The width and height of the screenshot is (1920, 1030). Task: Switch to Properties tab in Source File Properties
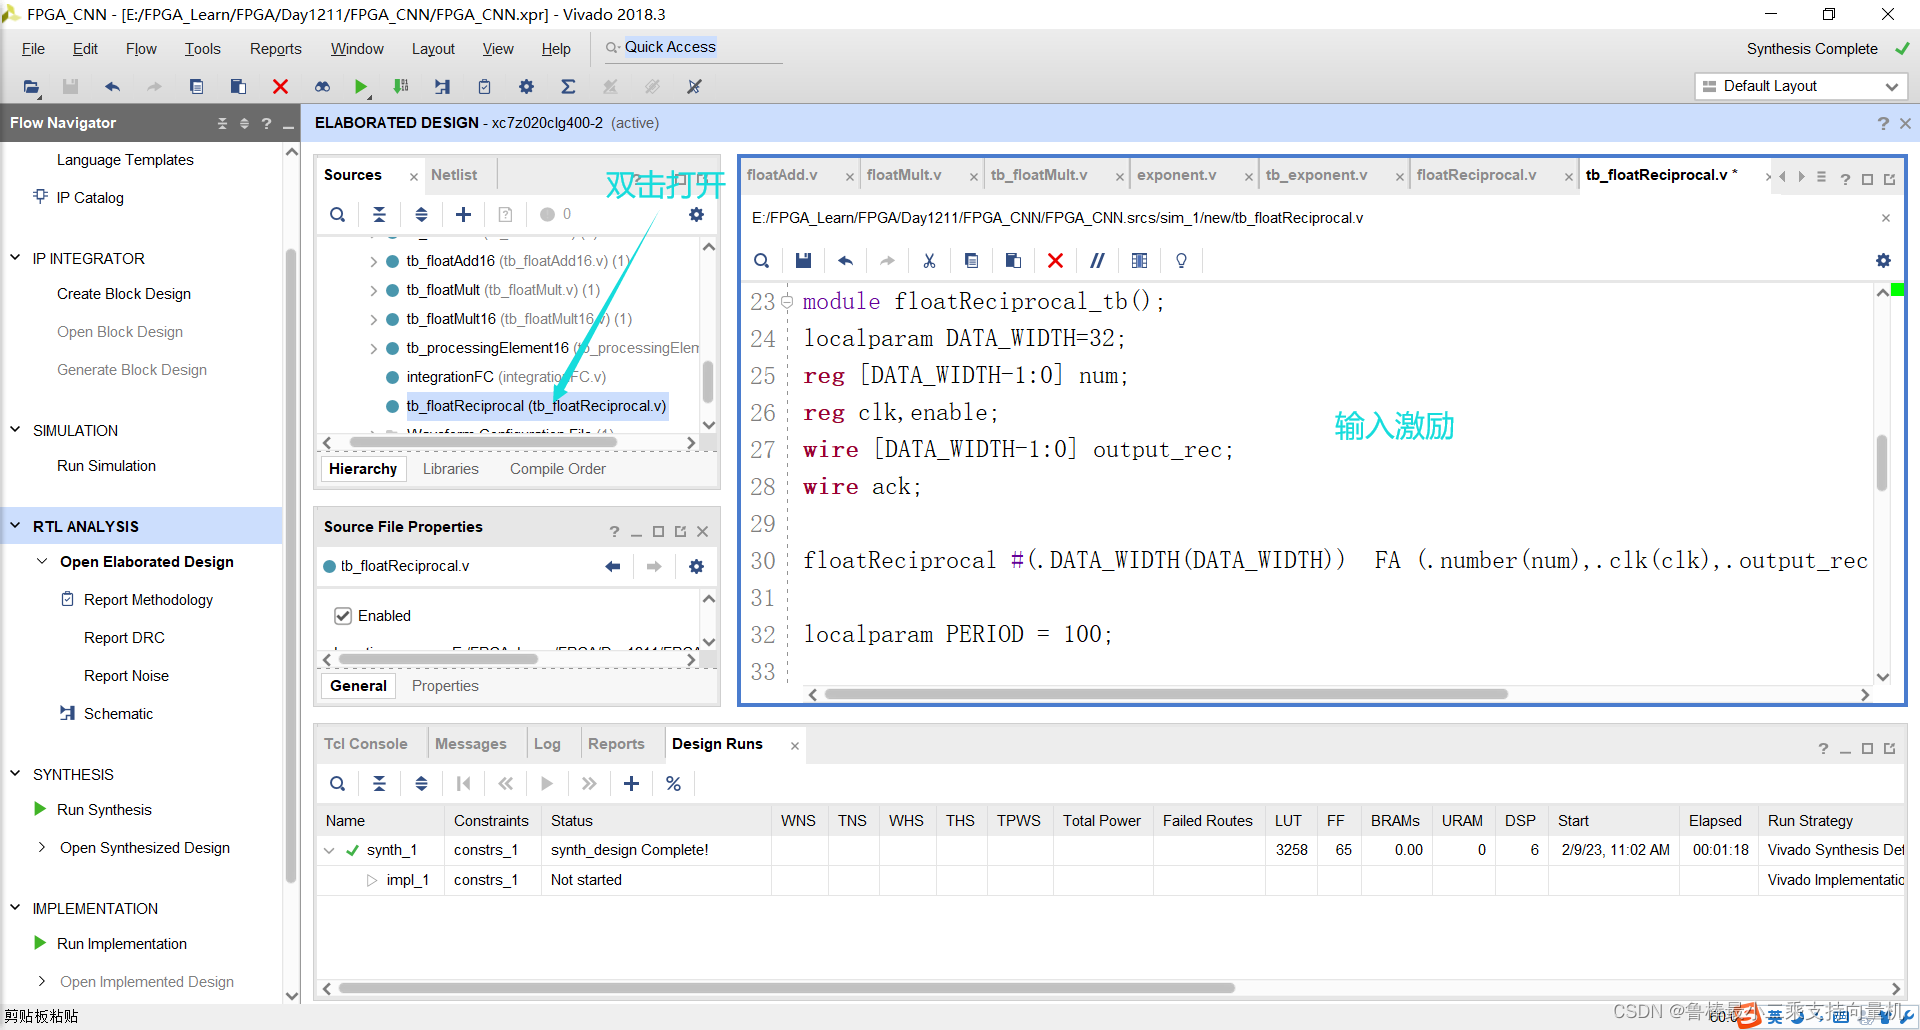click(x=445, y=686)
